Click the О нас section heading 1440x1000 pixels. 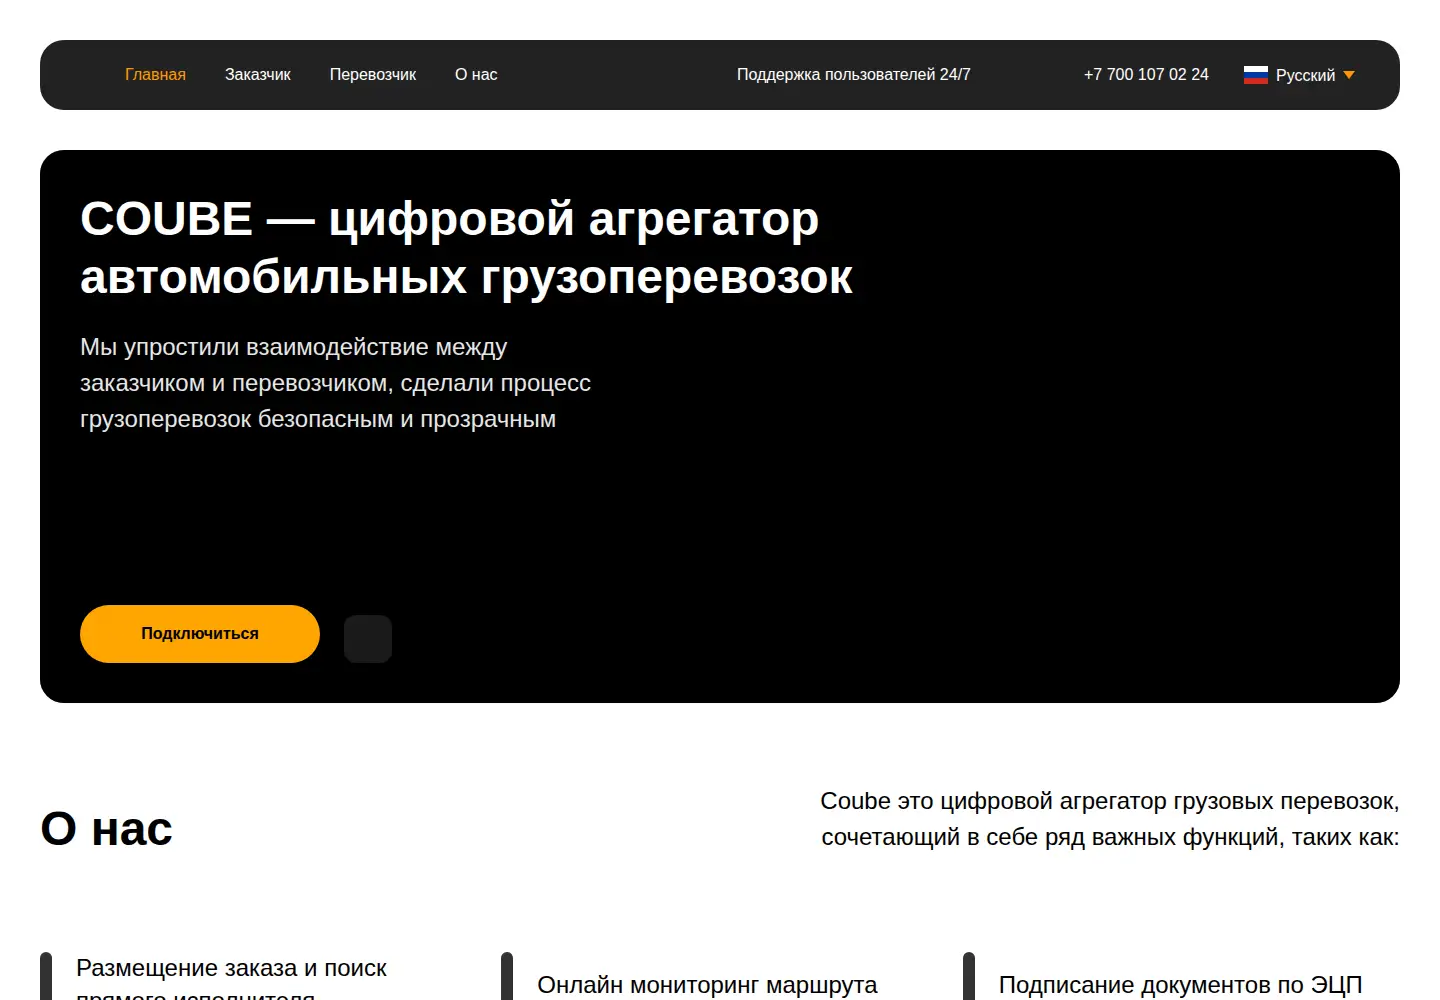[107, 829]
